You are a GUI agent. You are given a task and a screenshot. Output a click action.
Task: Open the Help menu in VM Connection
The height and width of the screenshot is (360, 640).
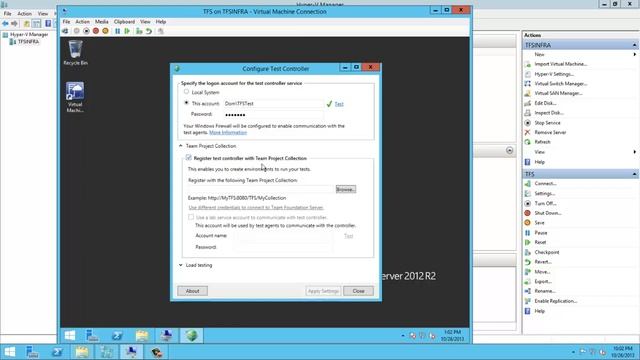[x=161, y=22]
